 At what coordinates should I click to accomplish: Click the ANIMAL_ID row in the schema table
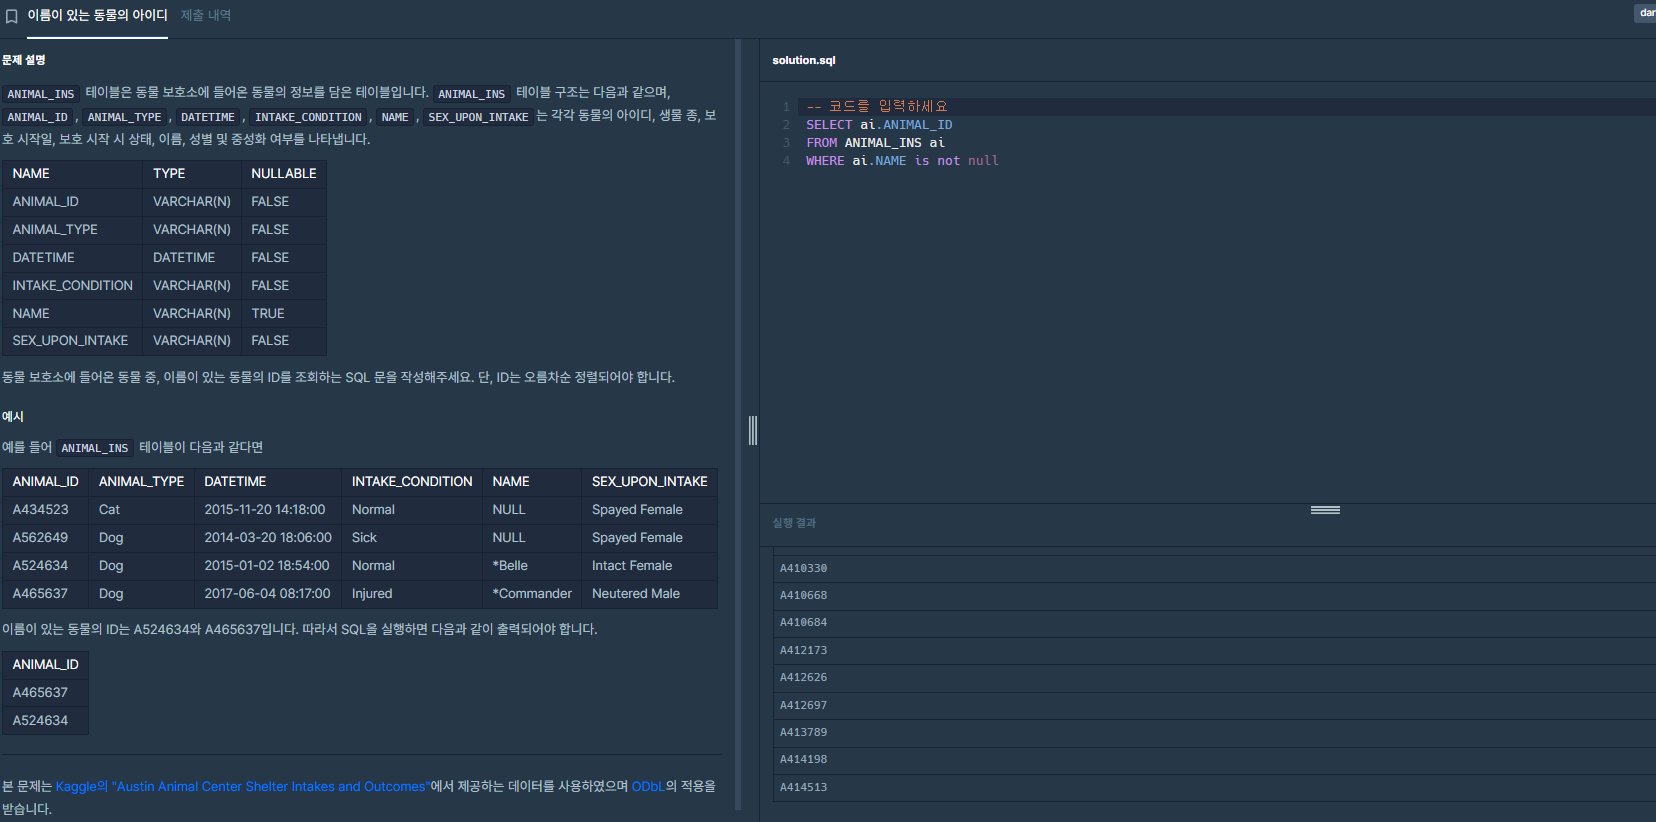click(x=164, y=202)
